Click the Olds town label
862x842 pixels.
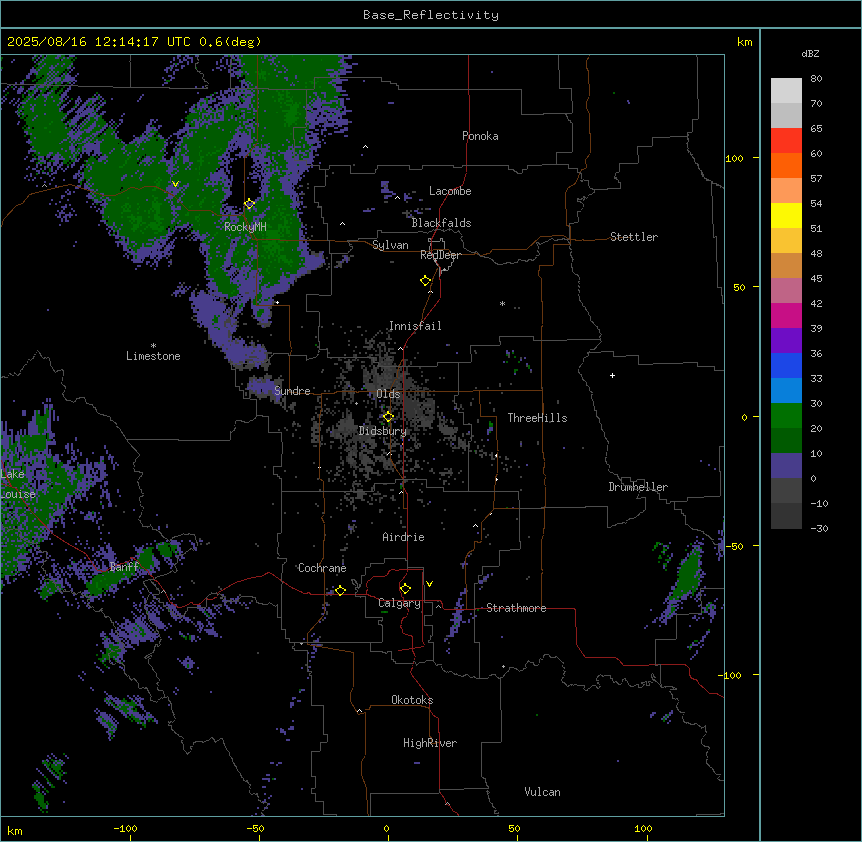pos(388,394)
